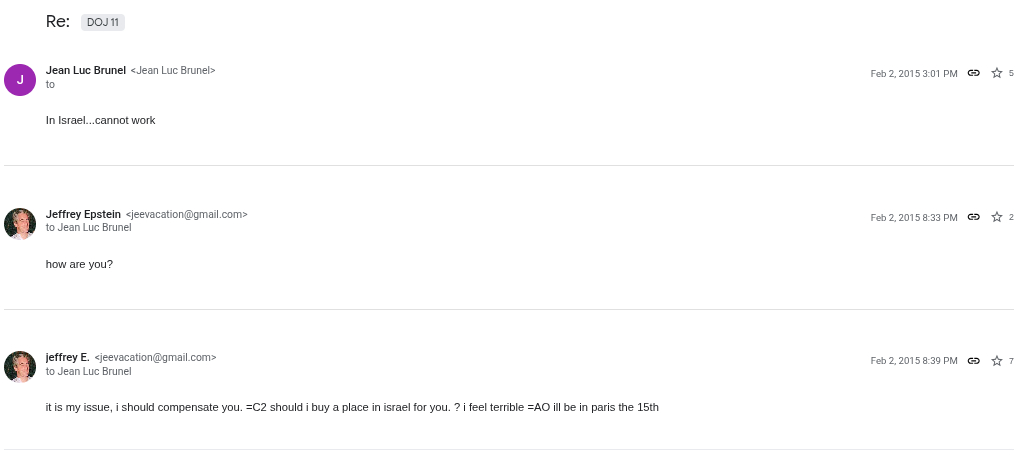Click the link icon on the 8:33 PM message
This screenshot has height=463, width=1028.
pos(973,217)
